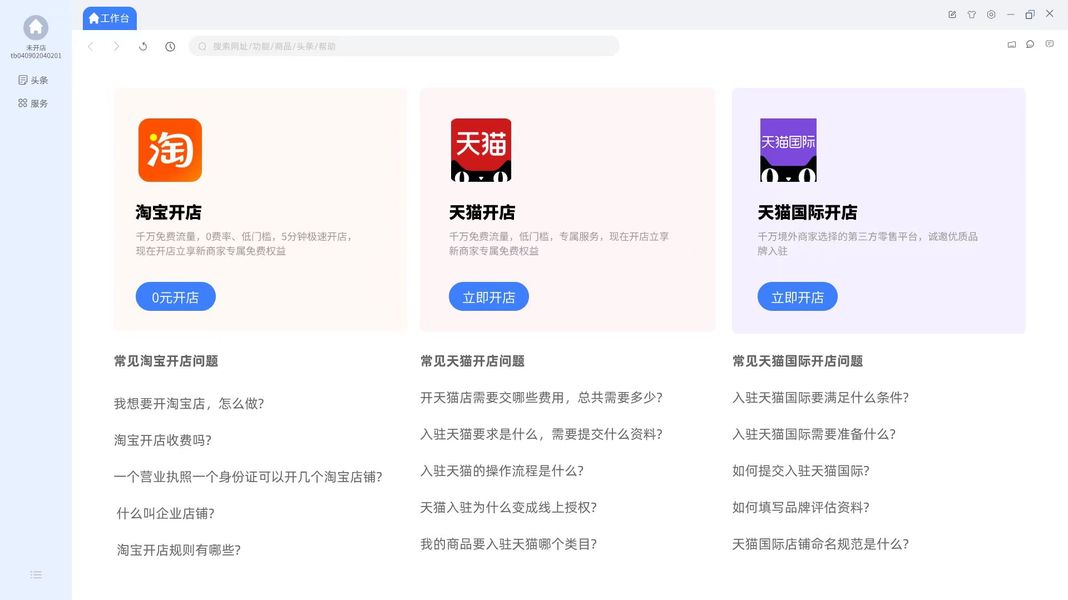
Task: Click the 0元开店 button
Action: (x=176, y=297)
